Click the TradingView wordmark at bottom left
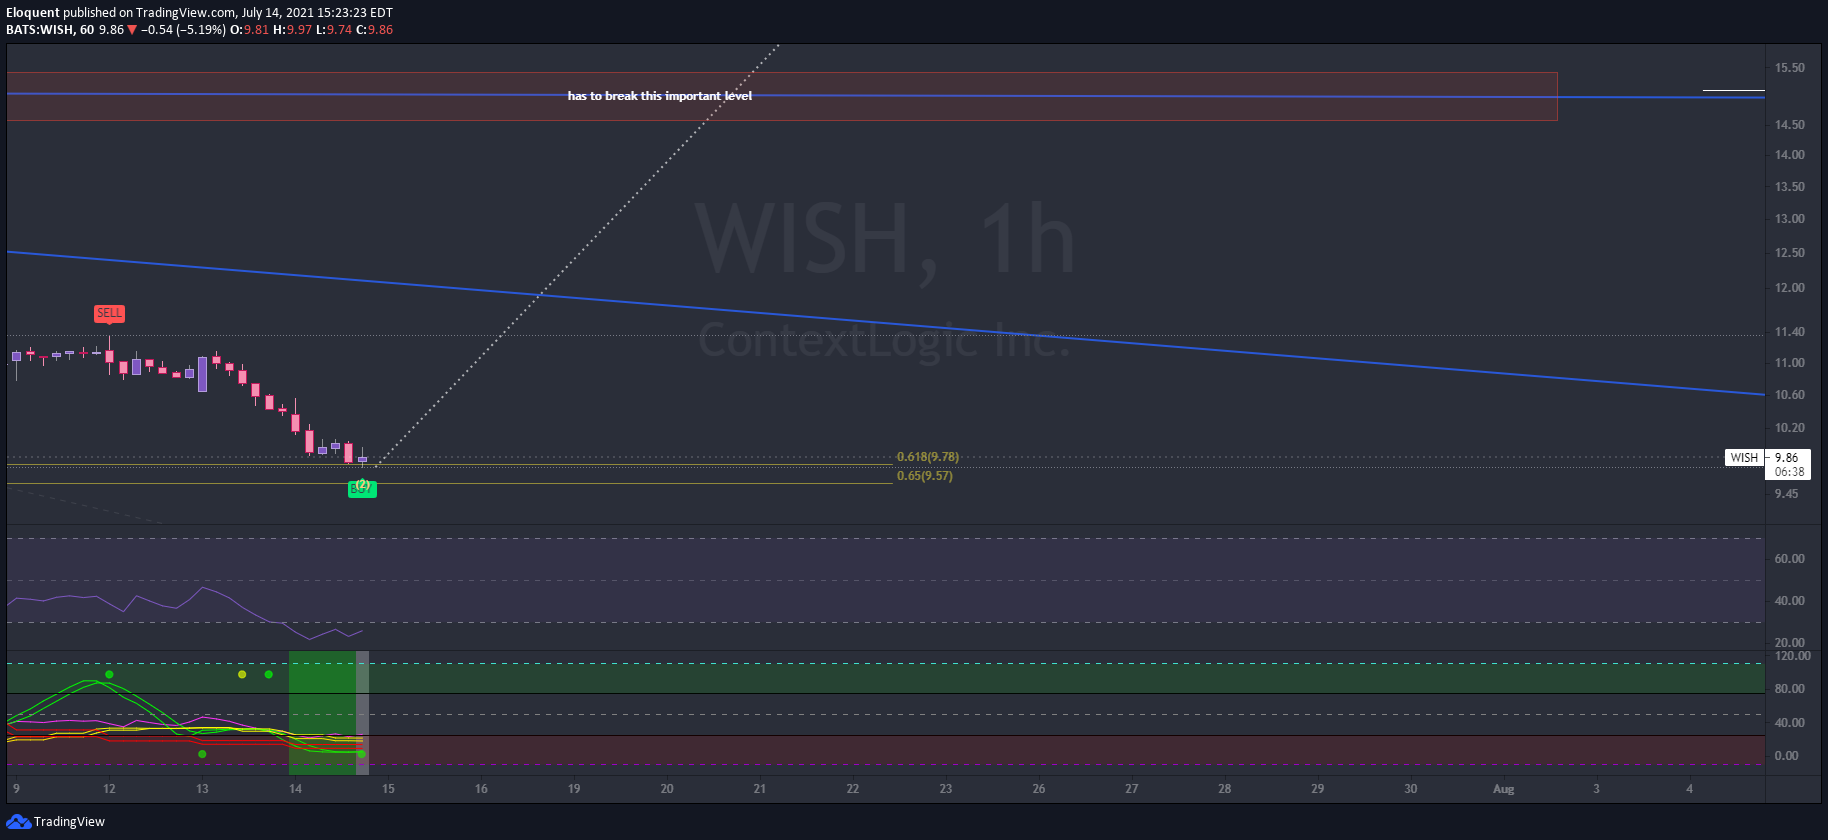Image resolution: width=1828 pixels, height=840 pixels. 69,822
